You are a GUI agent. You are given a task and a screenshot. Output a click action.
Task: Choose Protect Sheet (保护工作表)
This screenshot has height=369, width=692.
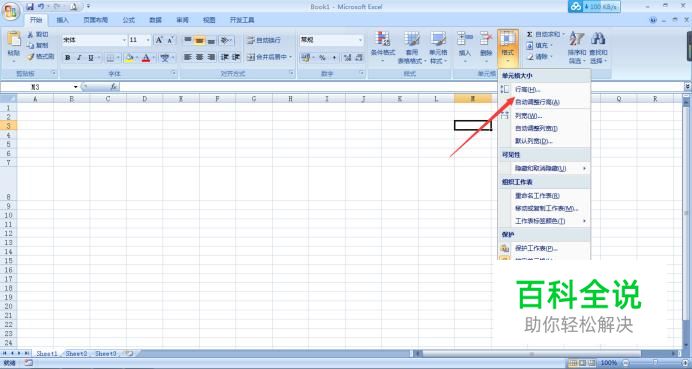coord(544,249)
